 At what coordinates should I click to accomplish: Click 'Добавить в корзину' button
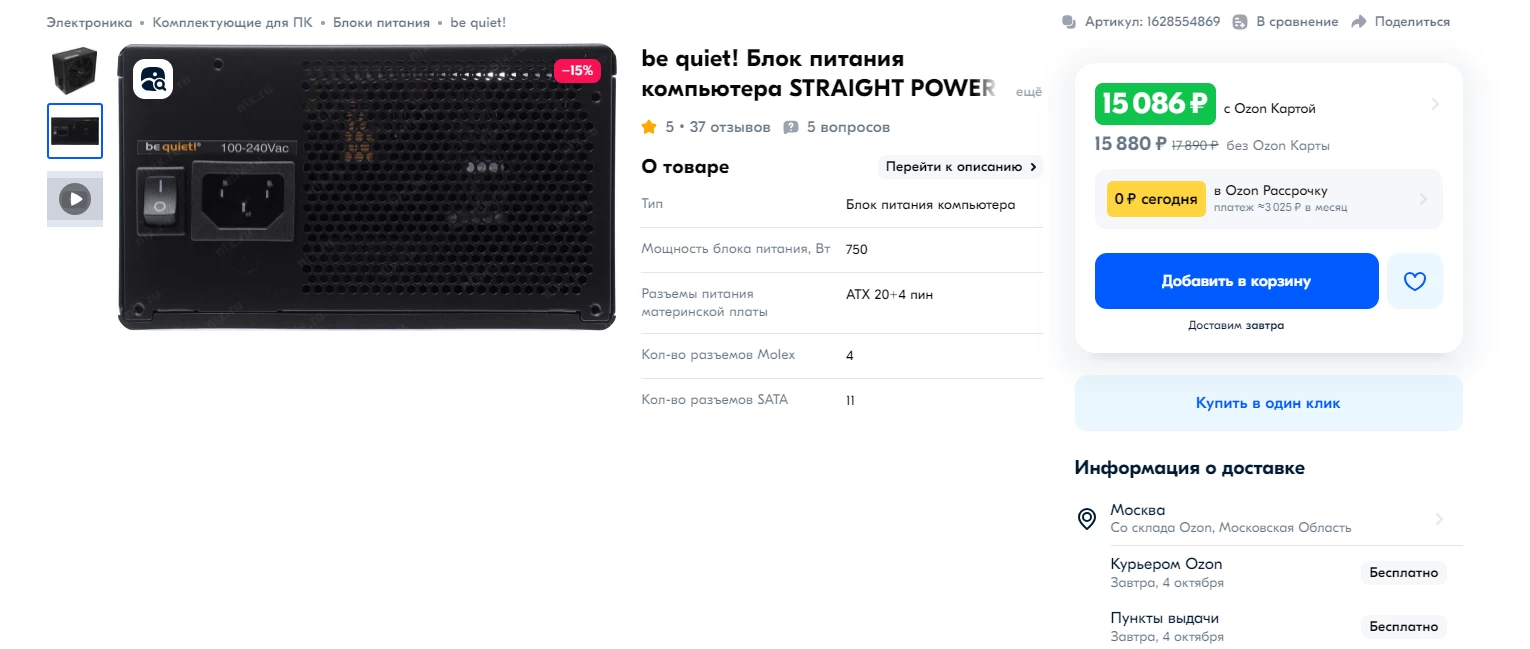tap(1236, 281)
